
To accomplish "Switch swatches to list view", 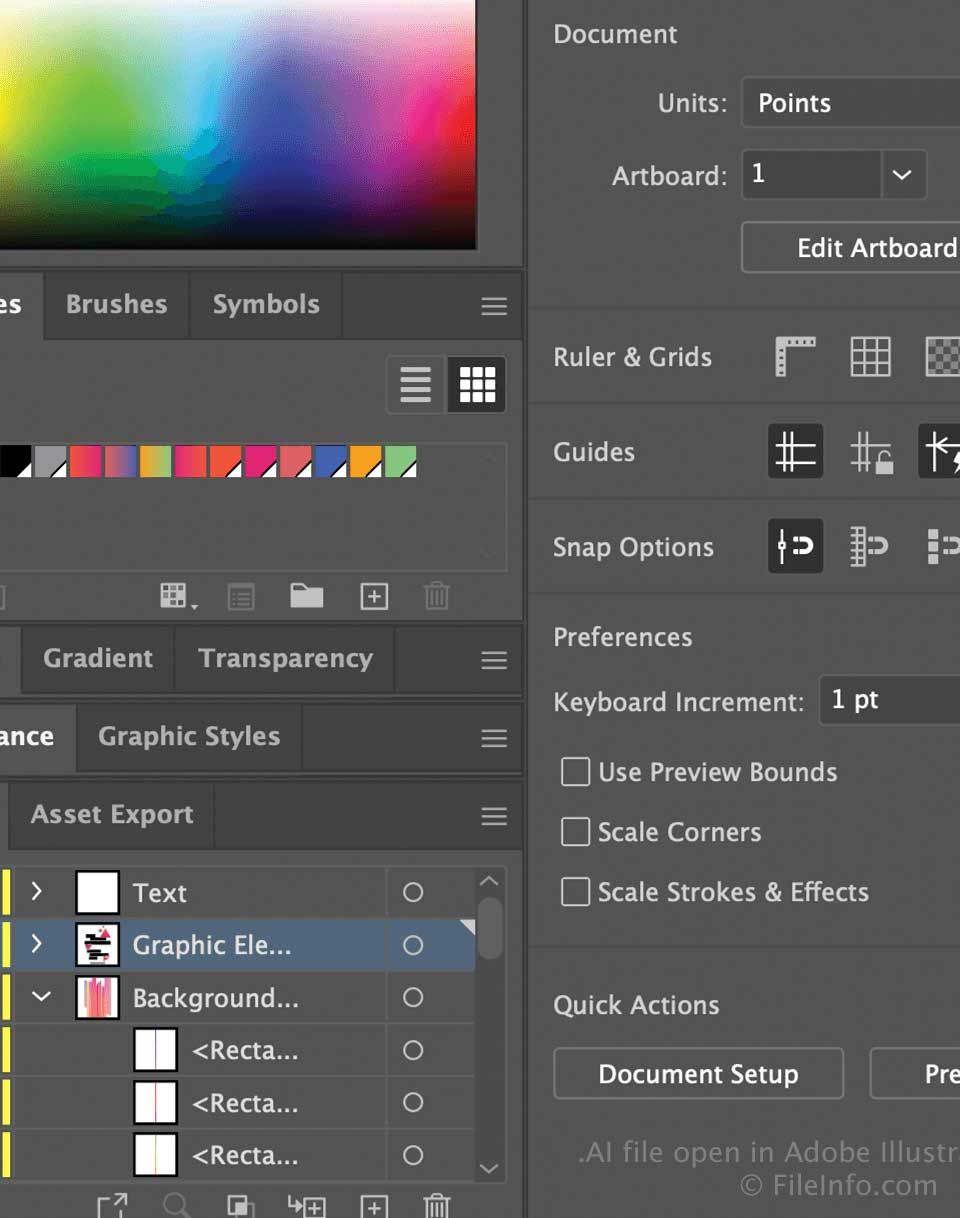I will click(x=415, y=384).
